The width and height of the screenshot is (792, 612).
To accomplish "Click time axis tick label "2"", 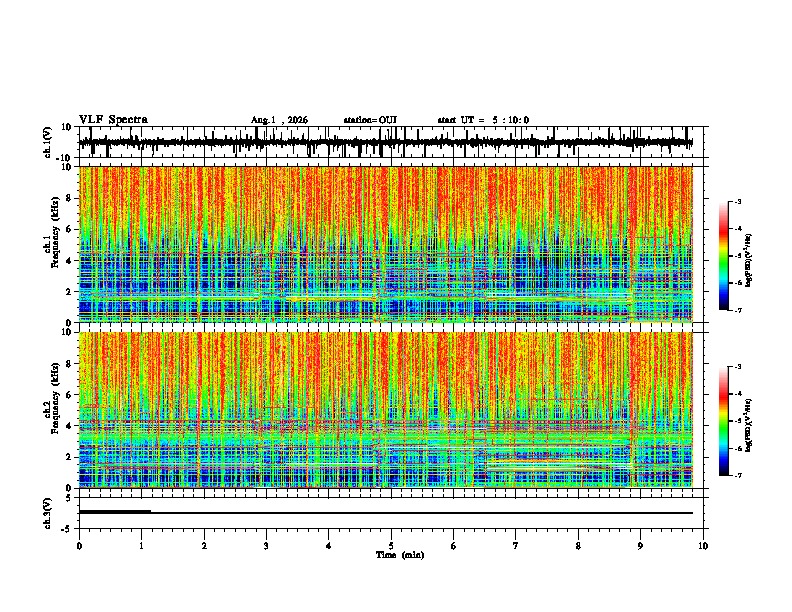I will (x=204, y=546).
